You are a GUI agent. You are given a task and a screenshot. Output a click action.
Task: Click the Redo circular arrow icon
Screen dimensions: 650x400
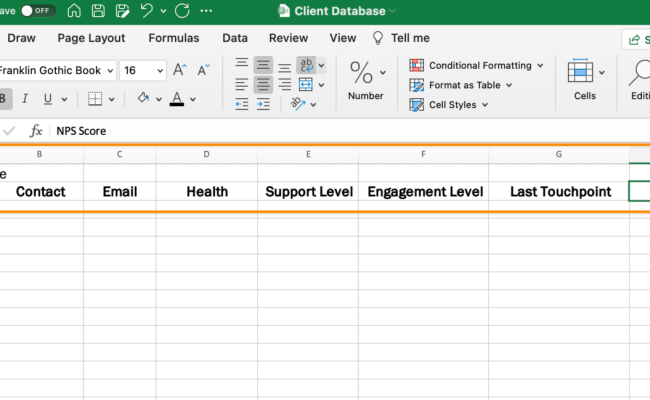click(182, 11)
